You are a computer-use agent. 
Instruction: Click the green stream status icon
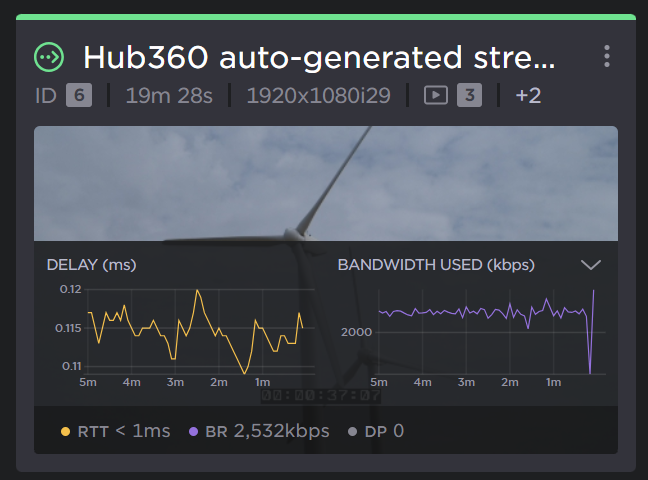pos(48,57)
